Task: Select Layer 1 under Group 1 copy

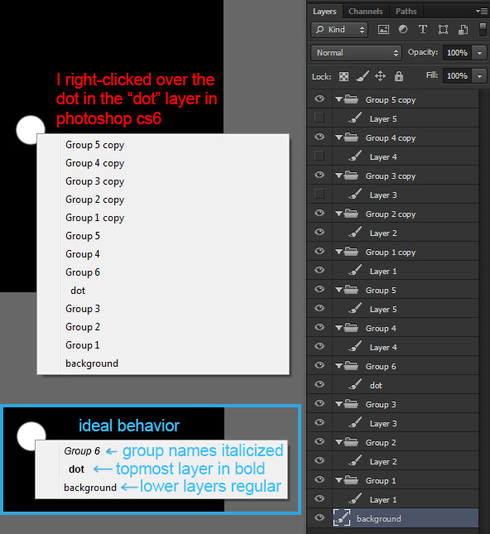Action: [x=393, y=271]
